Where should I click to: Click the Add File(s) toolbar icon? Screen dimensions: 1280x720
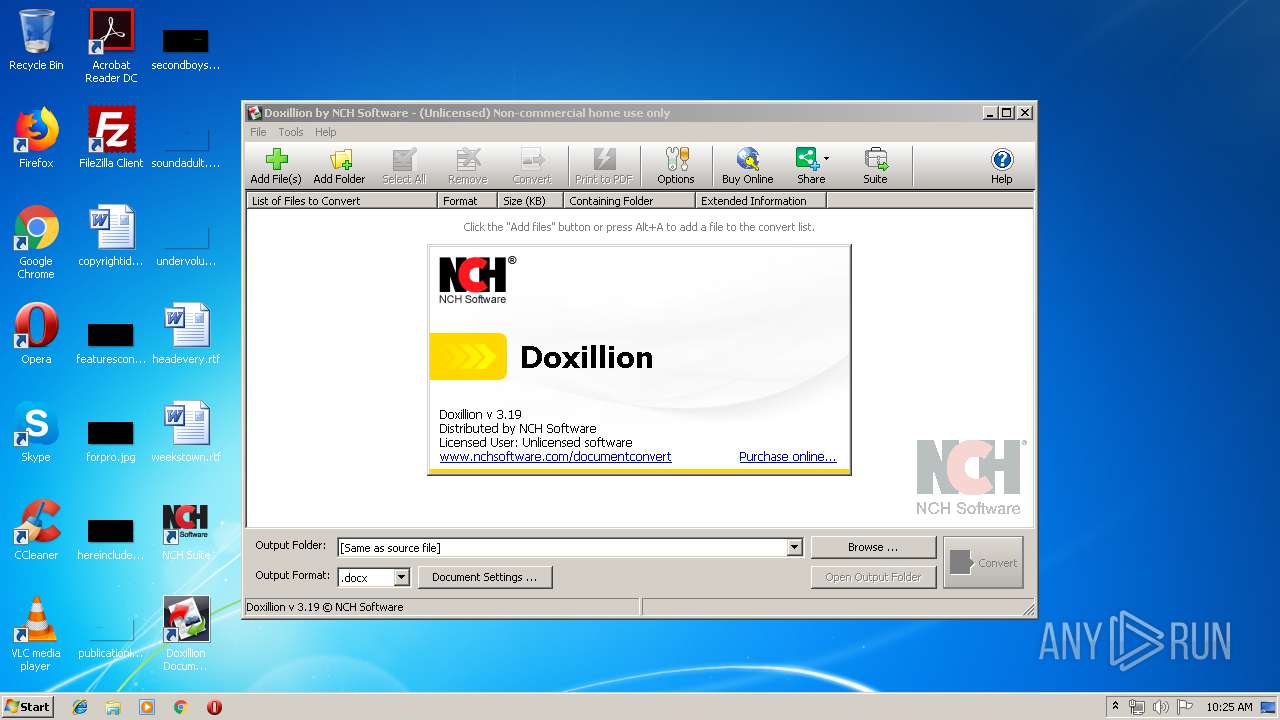click(x=276, y=166)
